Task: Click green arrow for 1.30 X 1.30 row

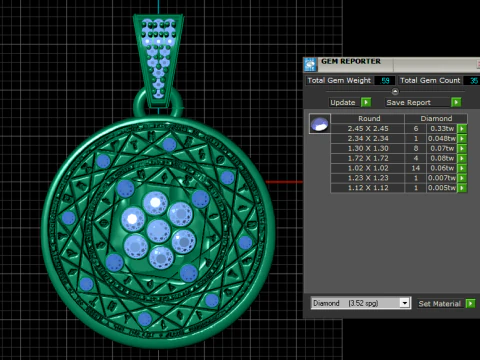Action: click(x=462, y=148)
